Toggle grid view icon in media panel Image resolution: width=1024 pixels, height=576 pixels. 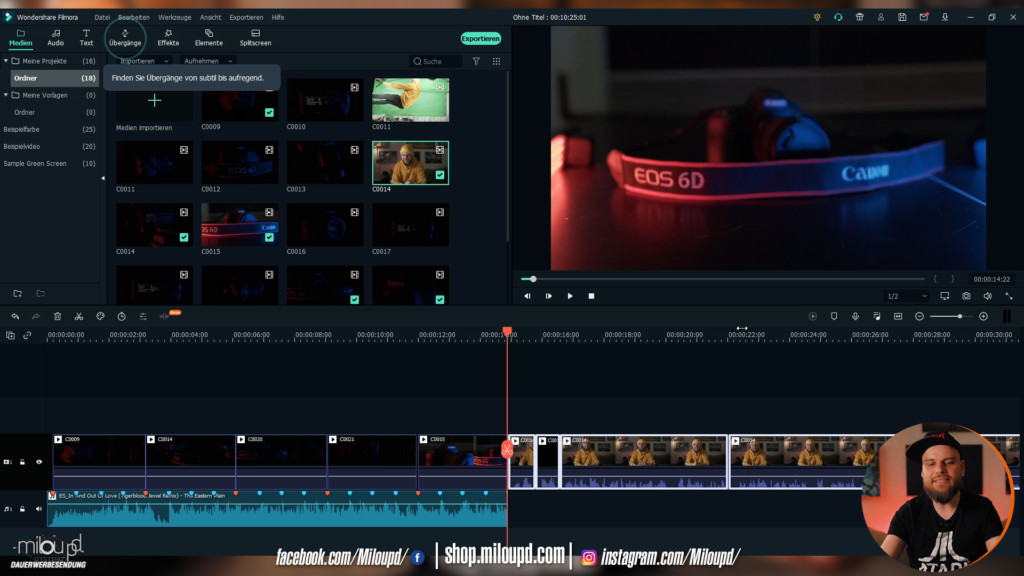click(496, 61)
